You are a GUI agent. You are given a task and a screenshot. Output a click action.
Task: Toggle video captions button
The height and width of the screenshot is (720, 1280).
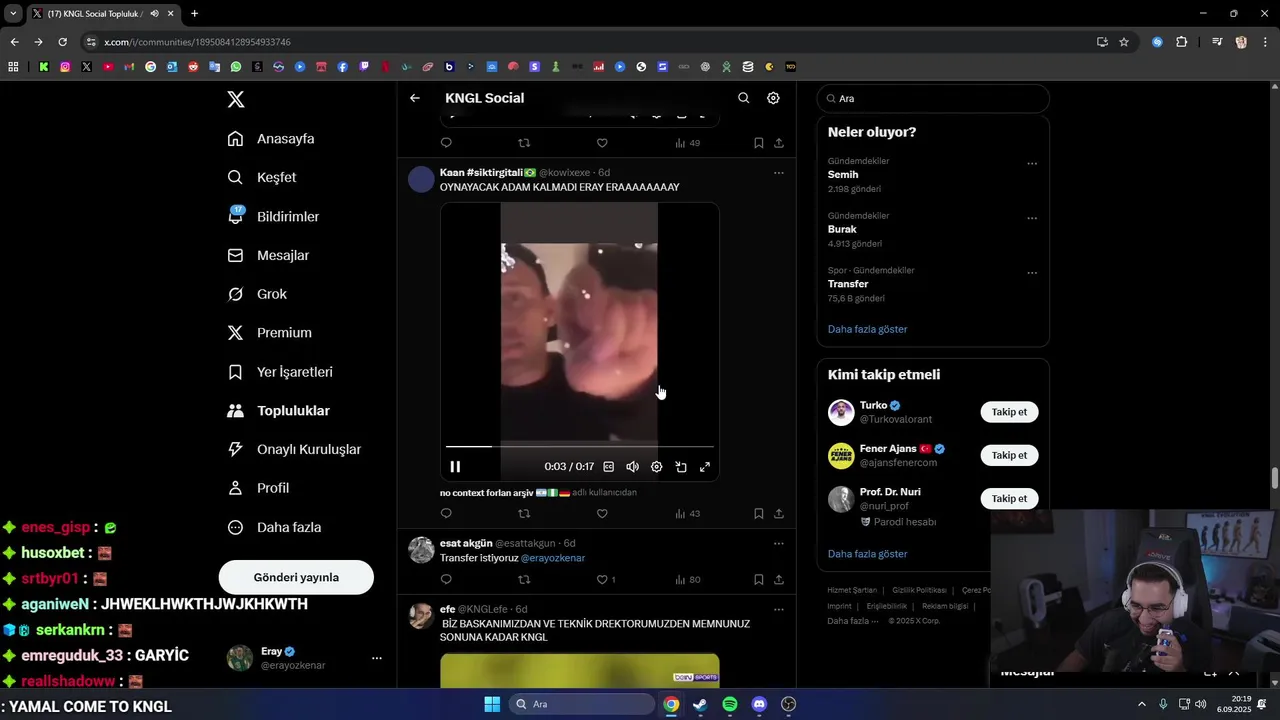point(608,467)
